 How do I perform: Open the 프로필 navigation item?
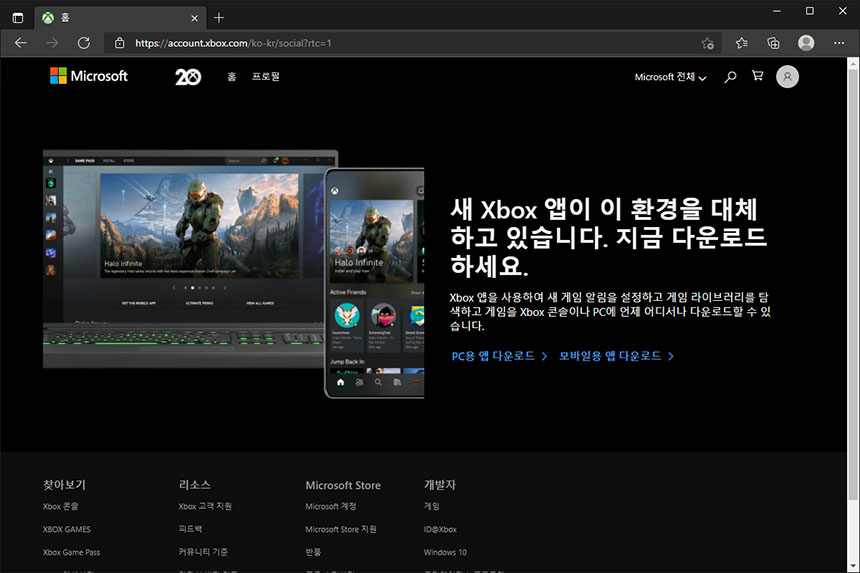tap(265, 77)
